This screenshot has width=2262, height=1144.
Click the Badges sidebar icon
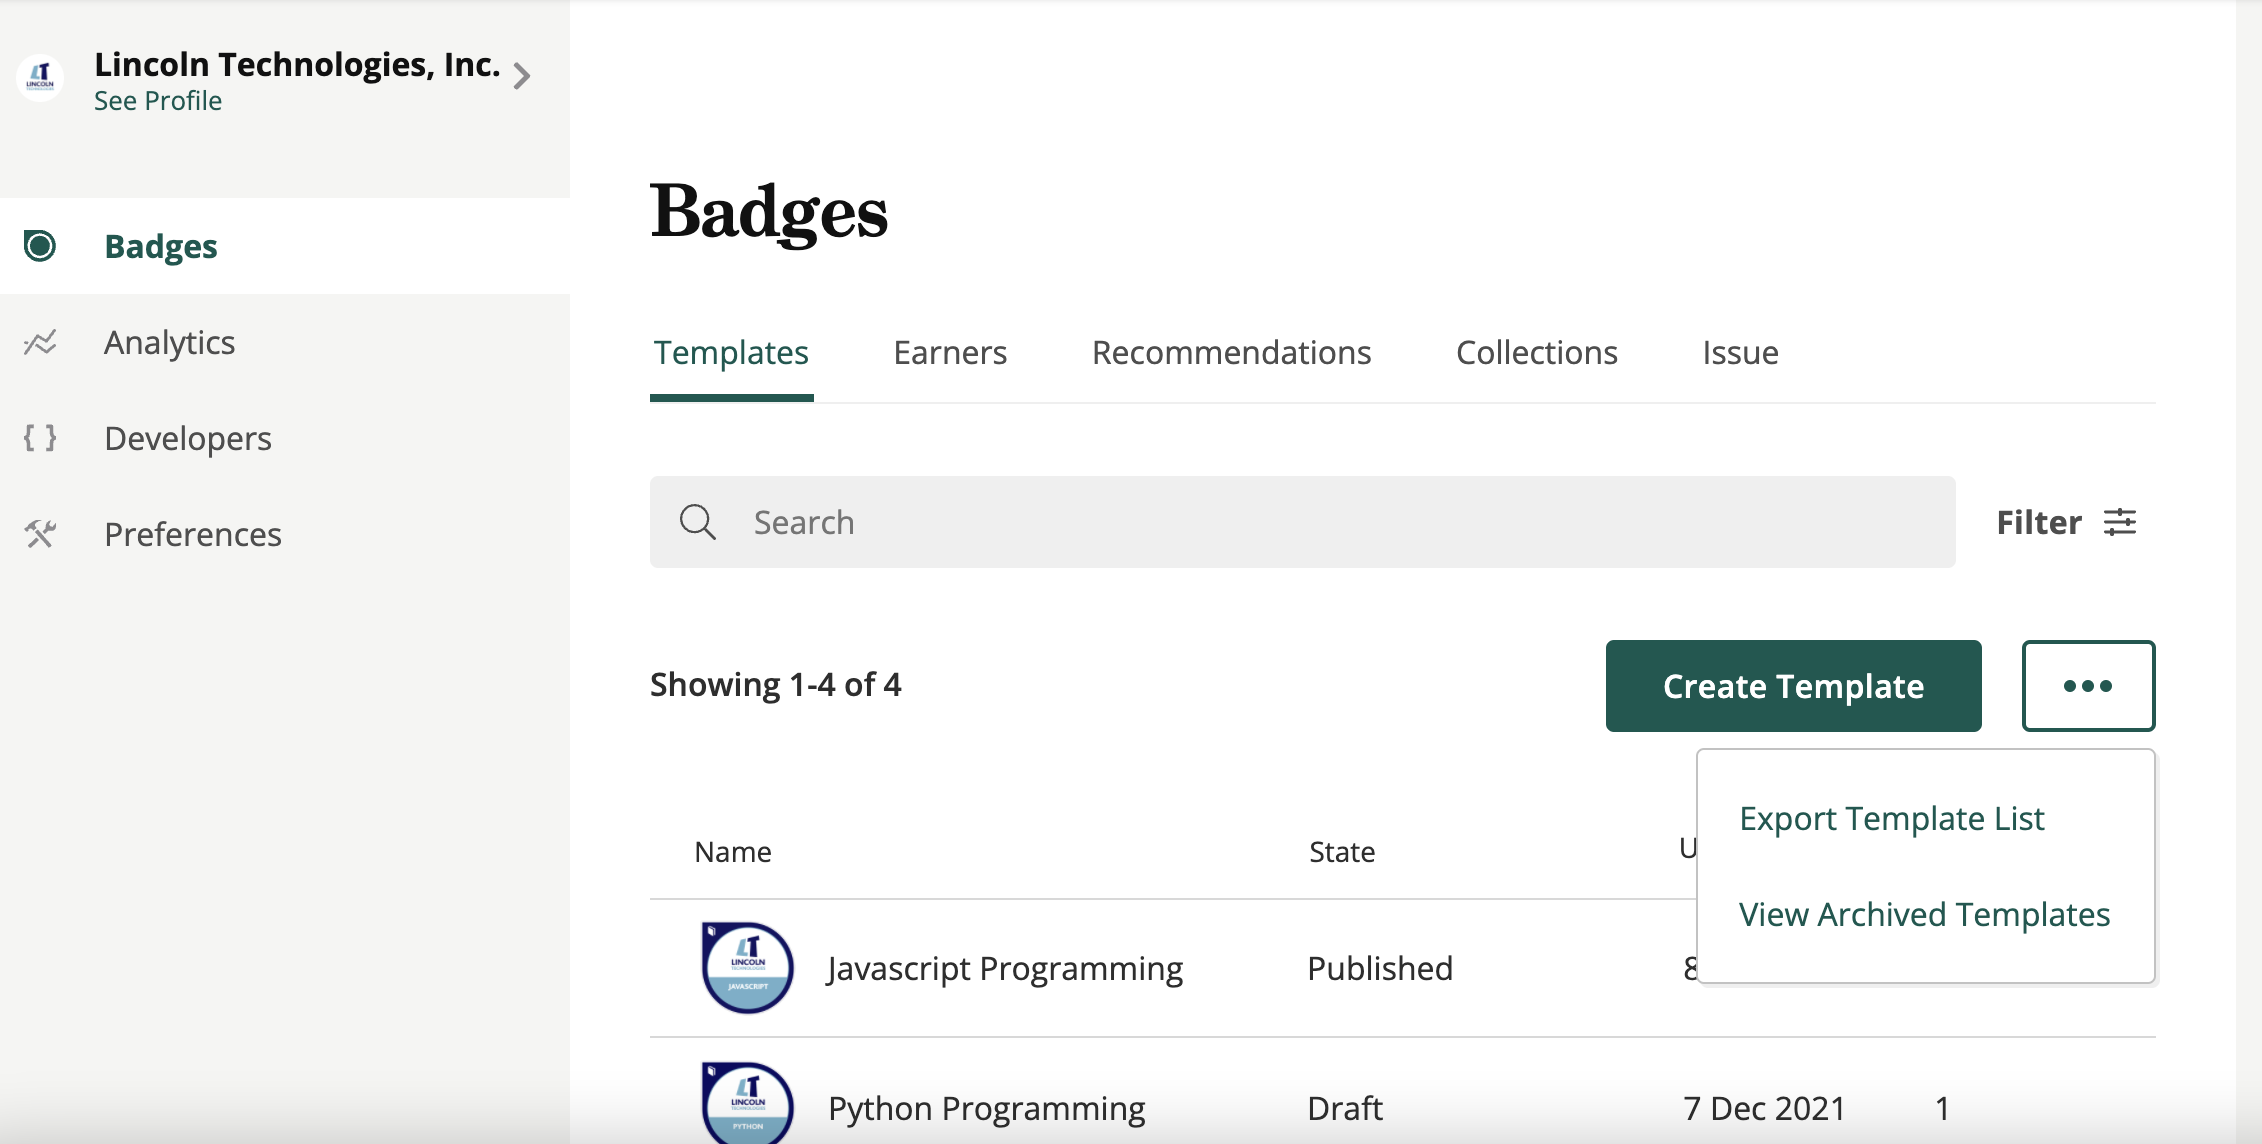click(40, 246)
